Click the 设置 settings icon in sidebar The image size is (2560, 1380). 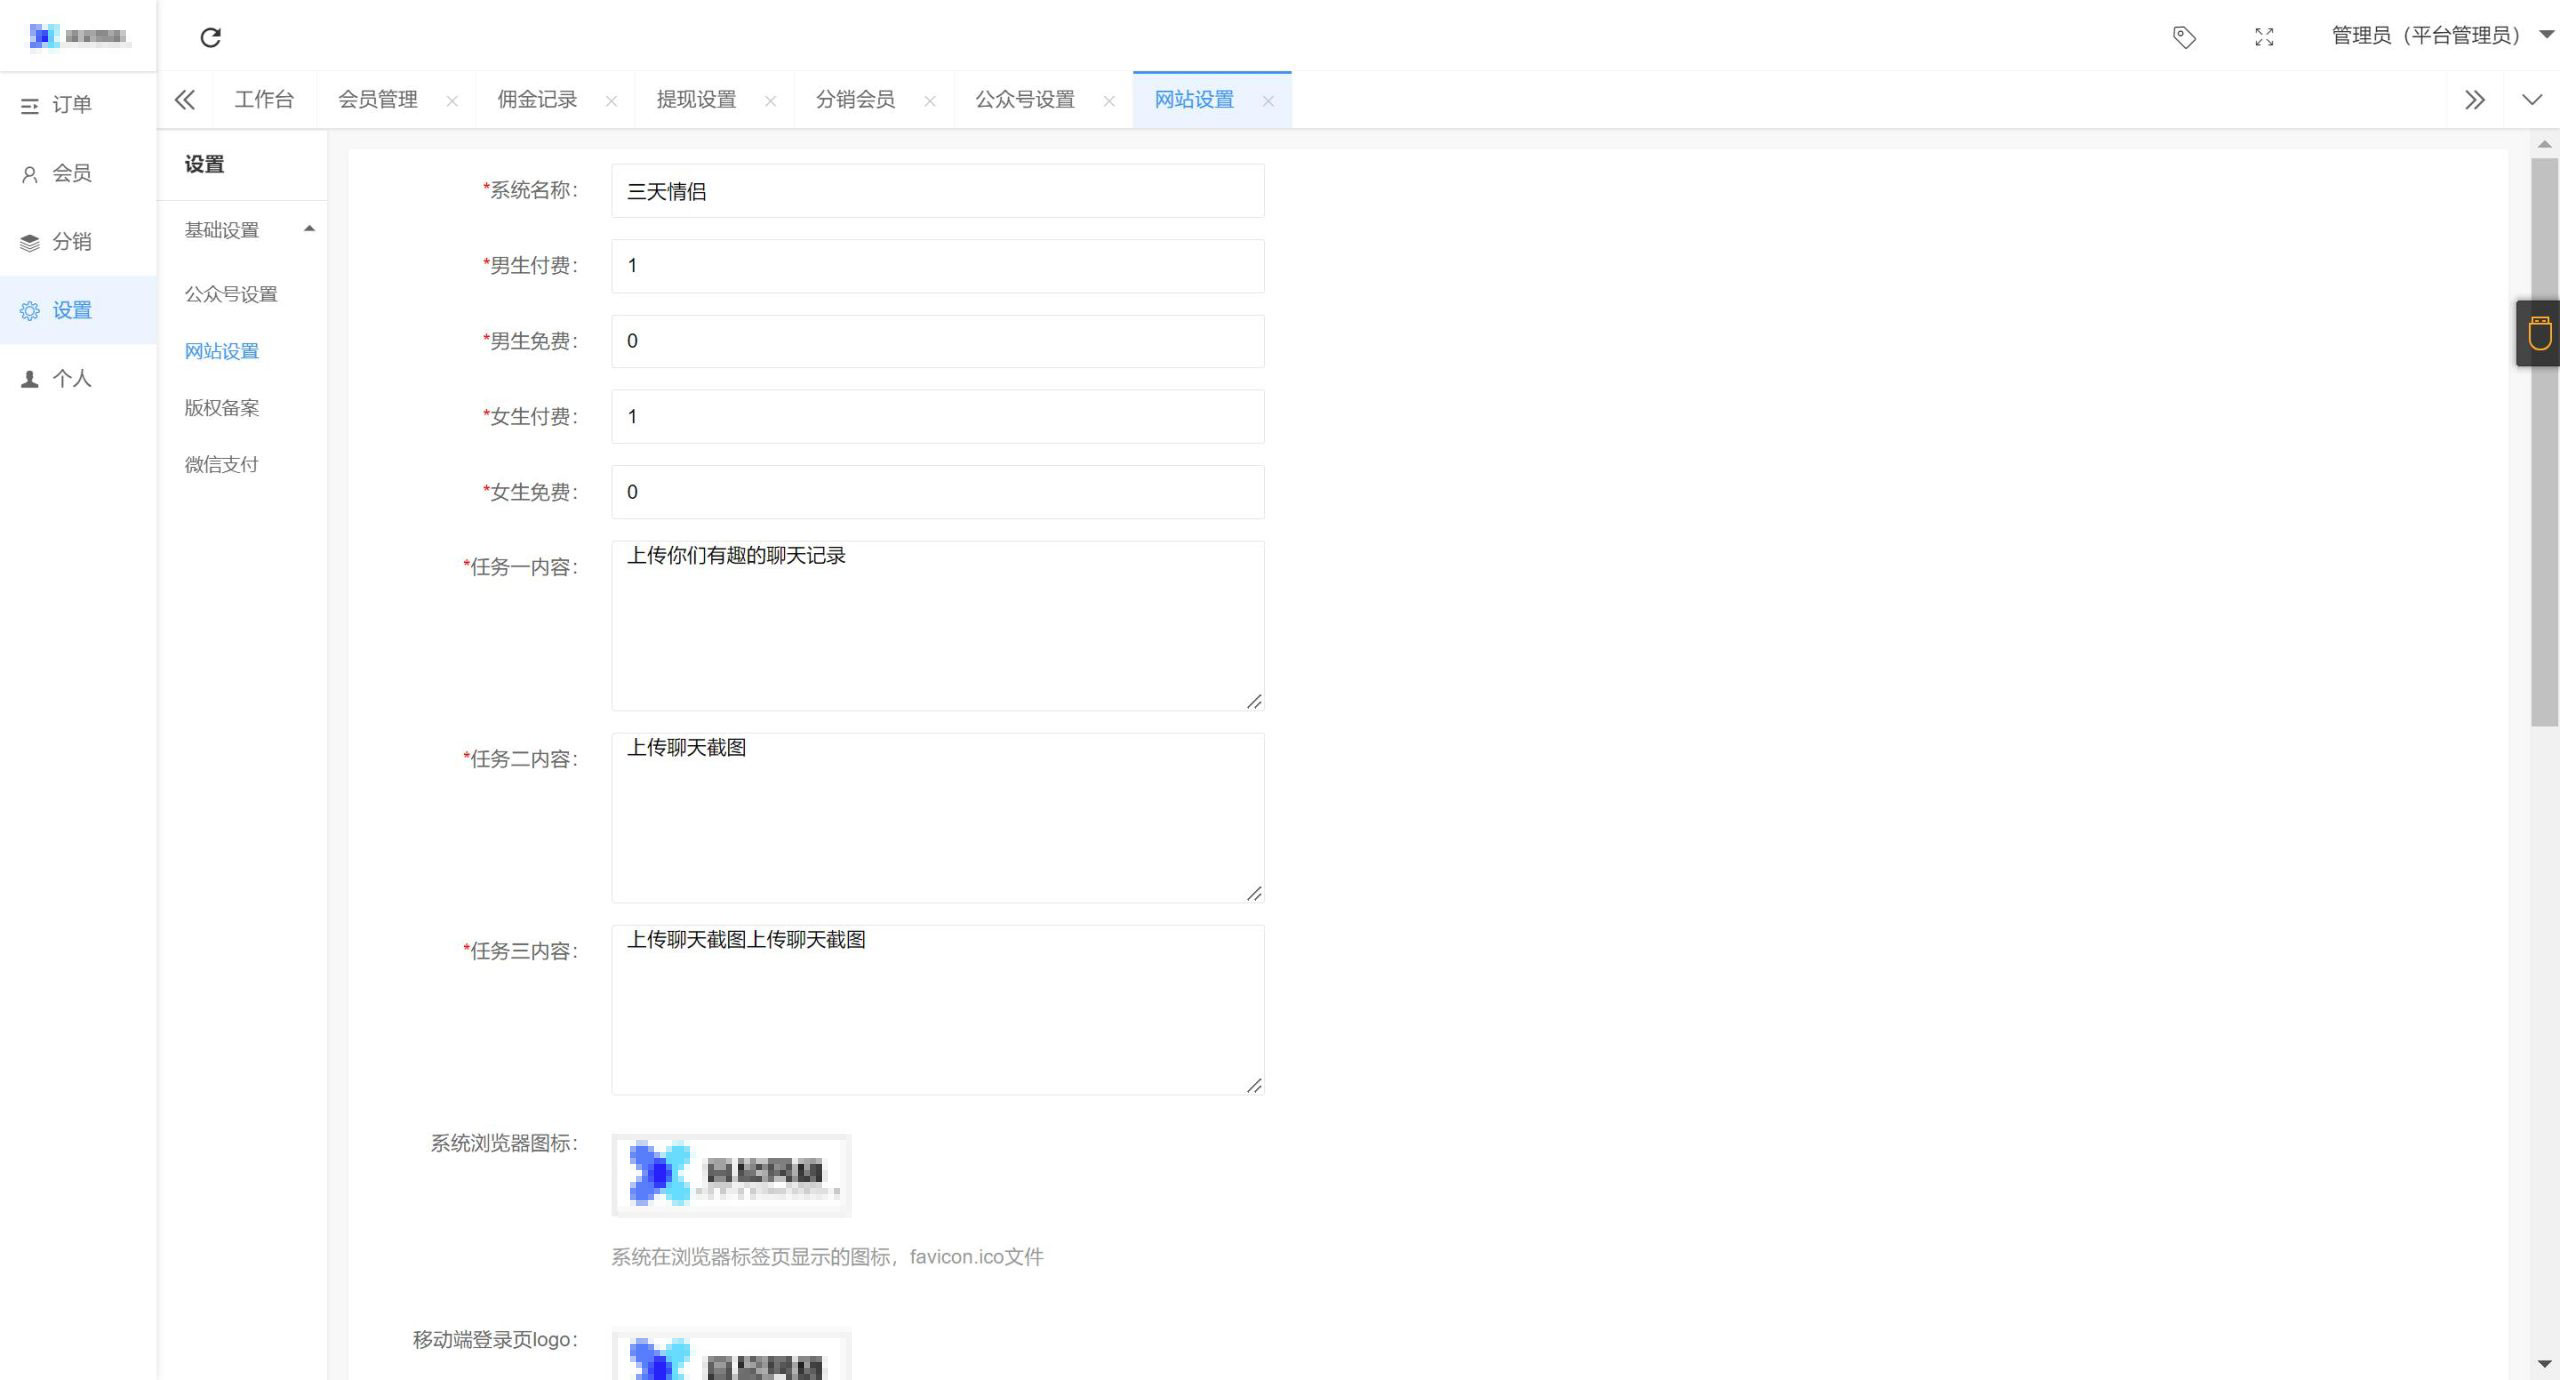29,308
